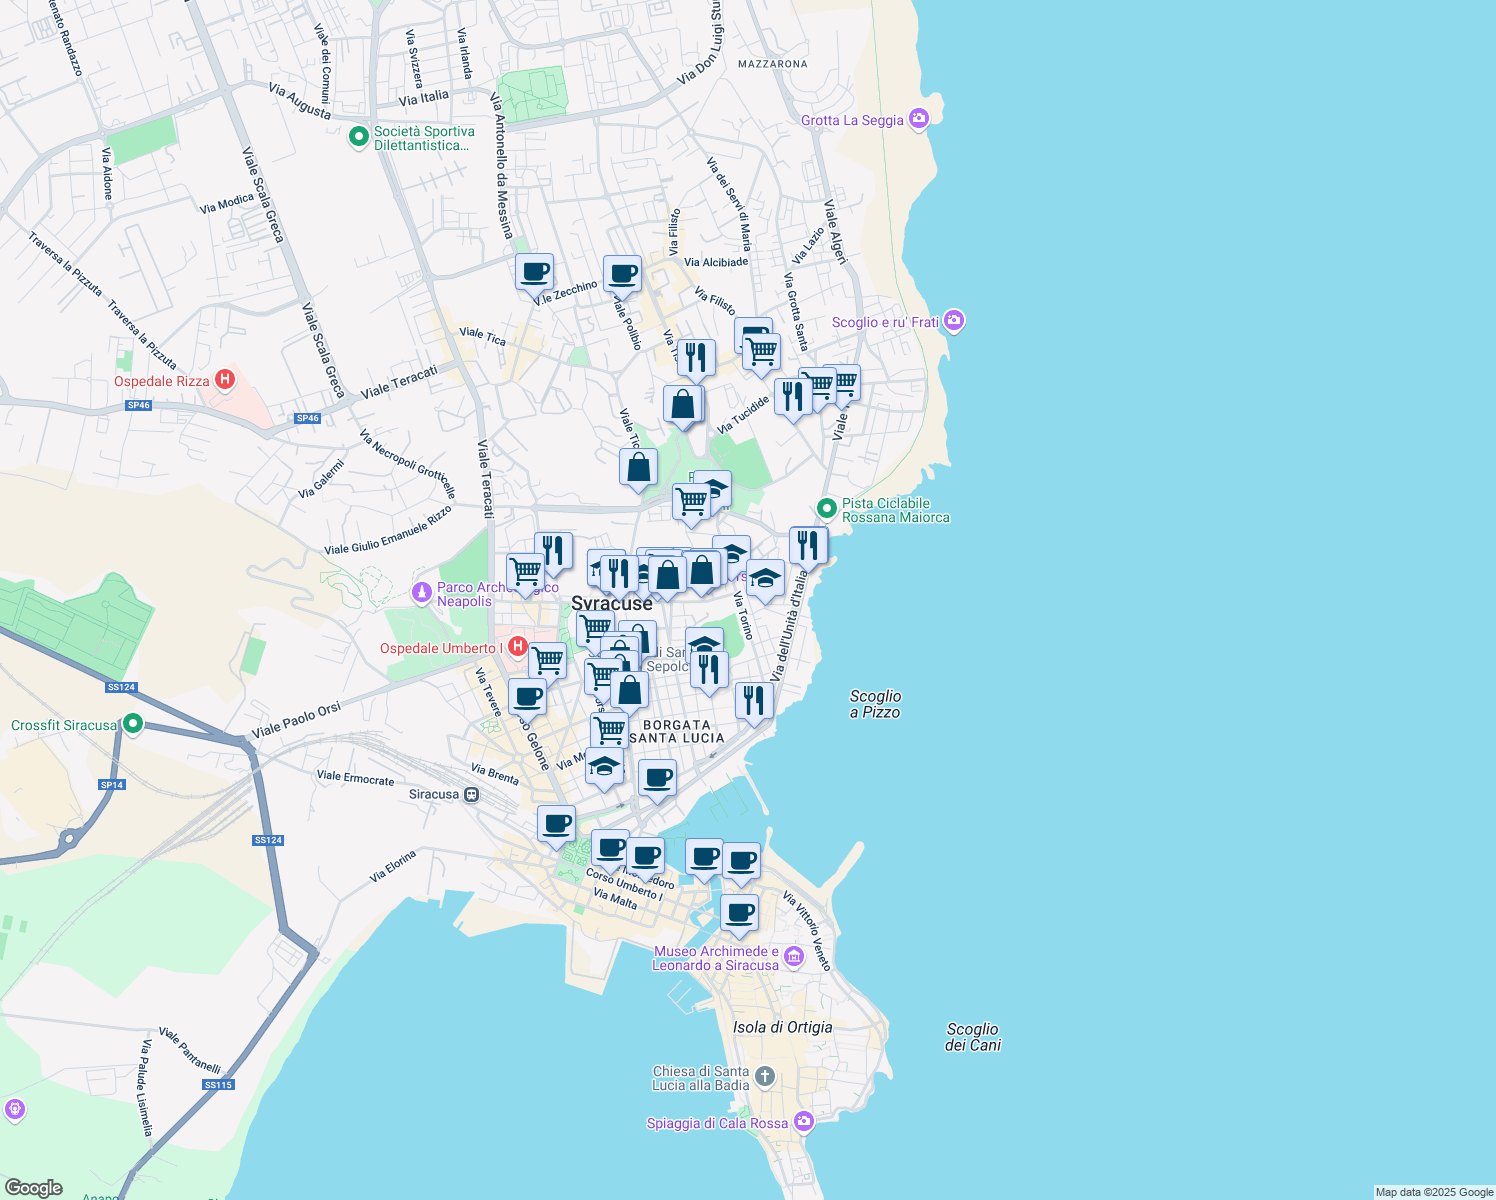Image resolution: width=1496 pixels, height=1200 pixels.
Task: Click the Scoglio a Pizzo label
Action: coord(875,704)
